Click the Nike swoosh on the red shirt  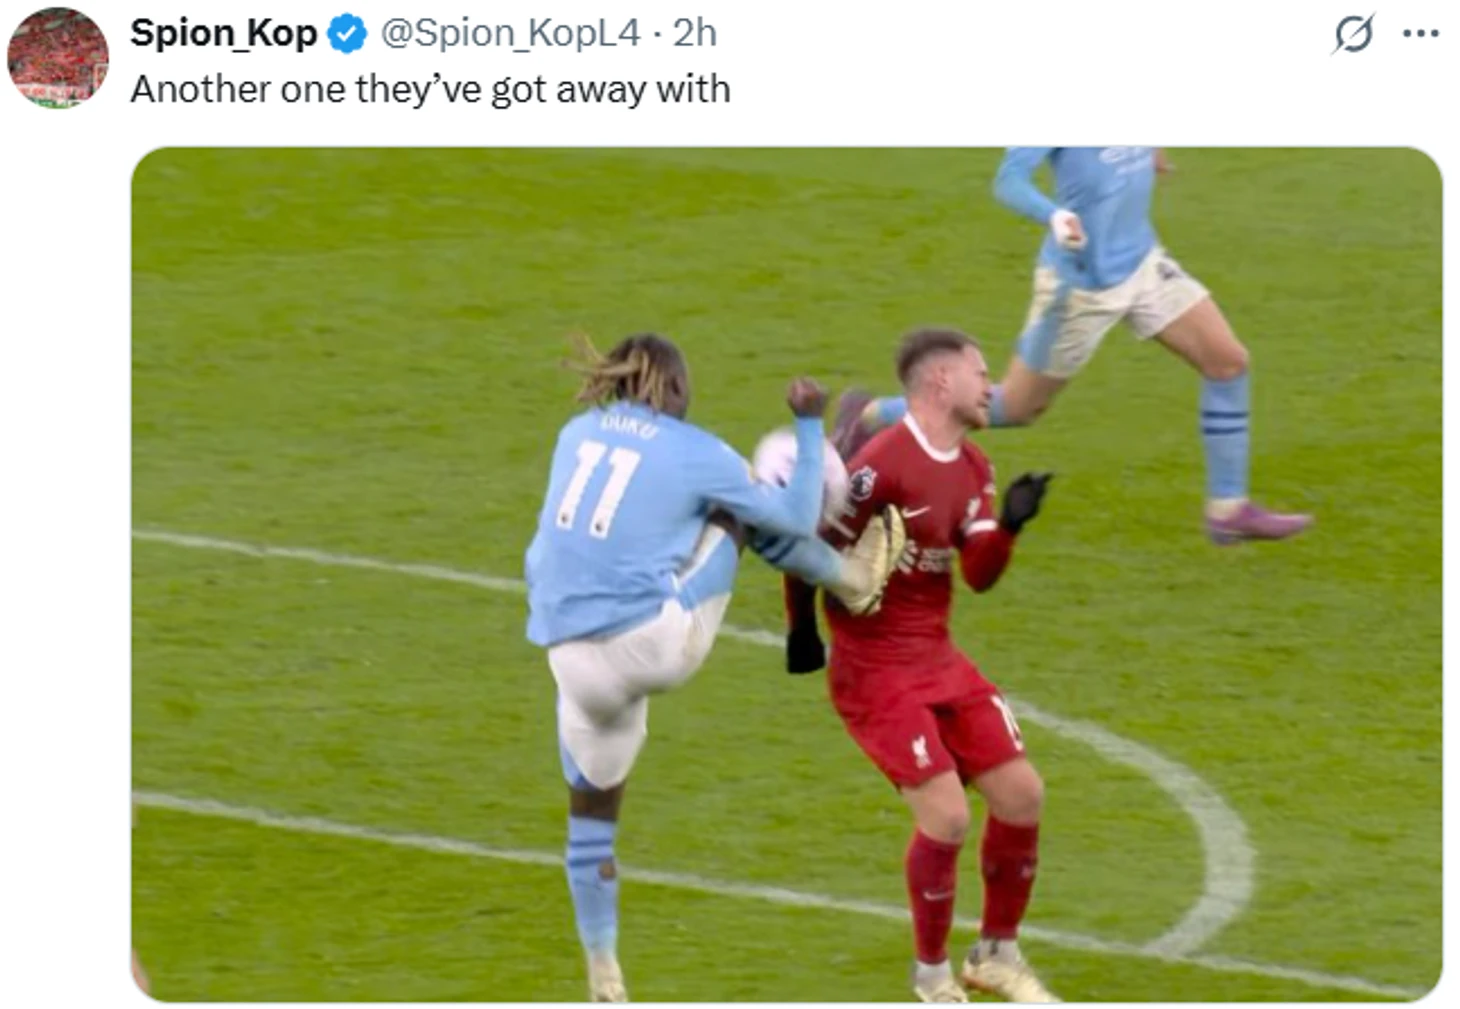click(911, 513)
